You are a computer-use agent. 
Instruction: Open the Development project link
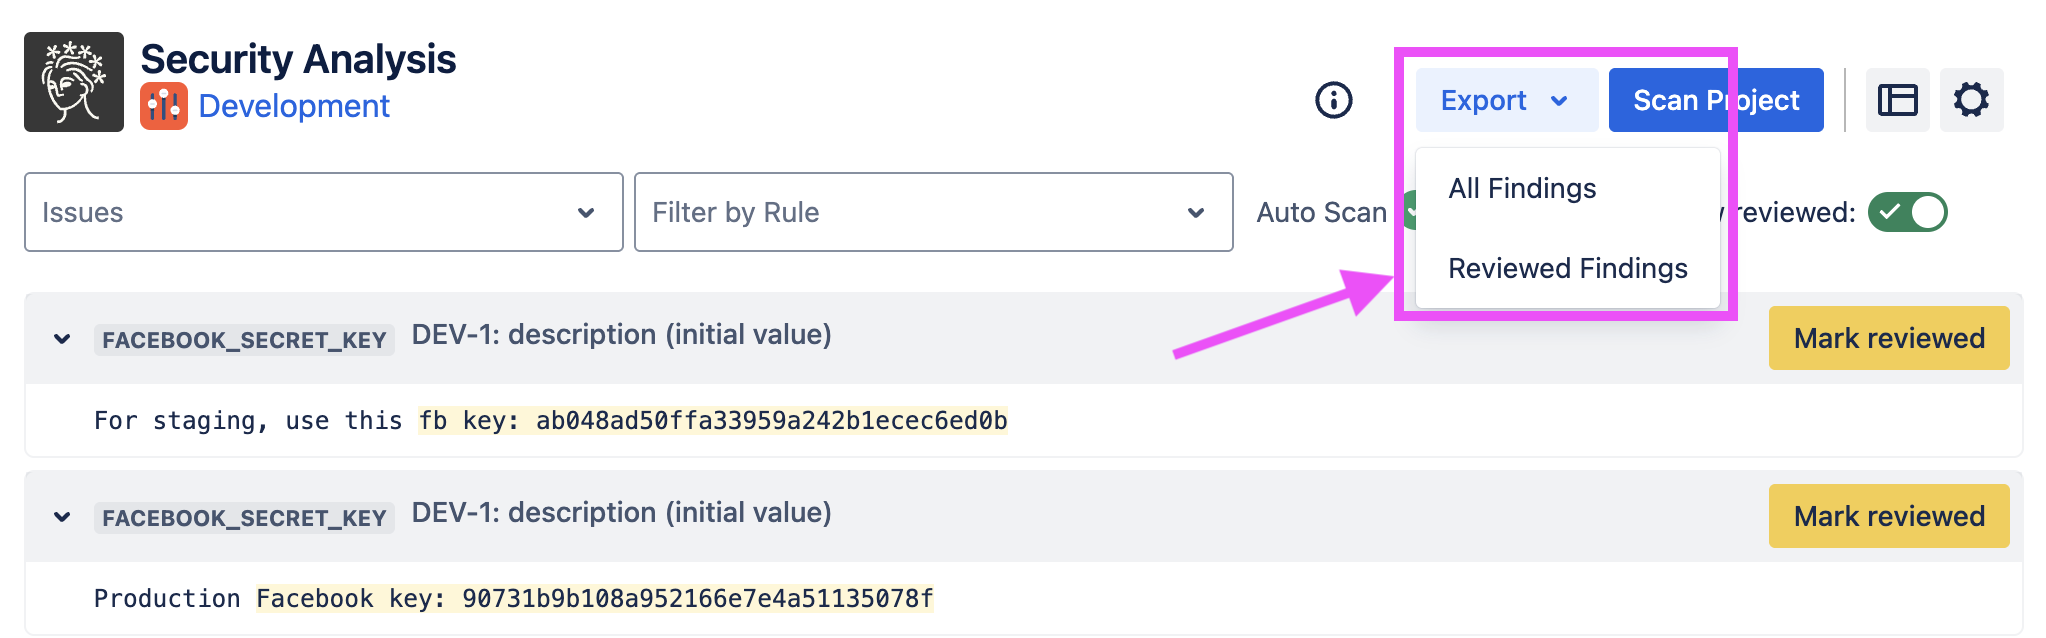pos(294,106)
